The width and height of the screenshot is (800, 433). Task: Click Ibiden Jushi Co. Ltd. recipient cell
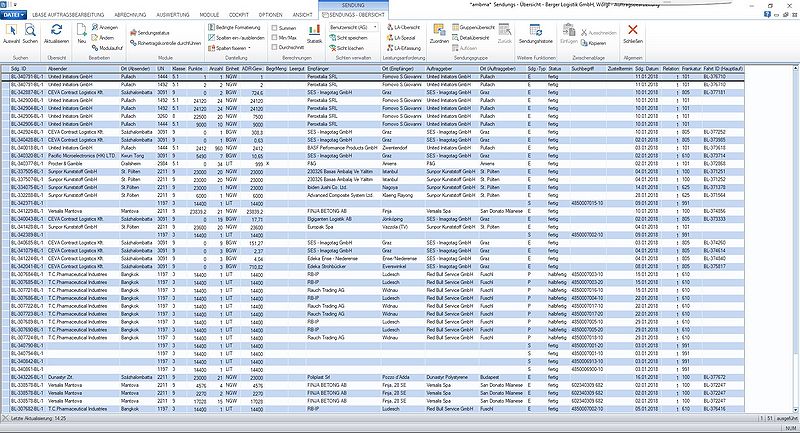(x=343, y=187)
